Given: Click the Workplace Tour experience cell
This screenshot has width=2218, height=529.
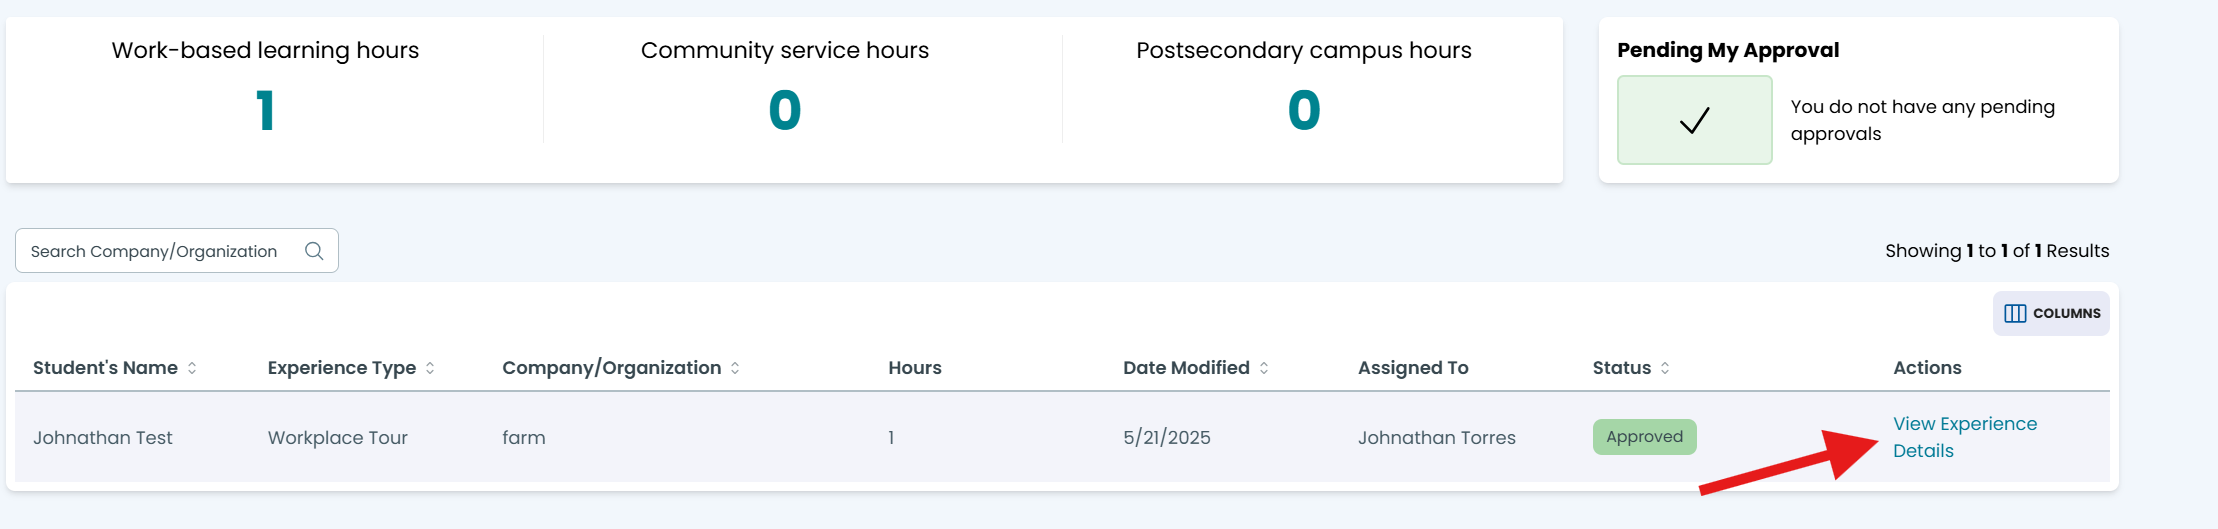Looking at the screenshot, I should coord(338,438).
